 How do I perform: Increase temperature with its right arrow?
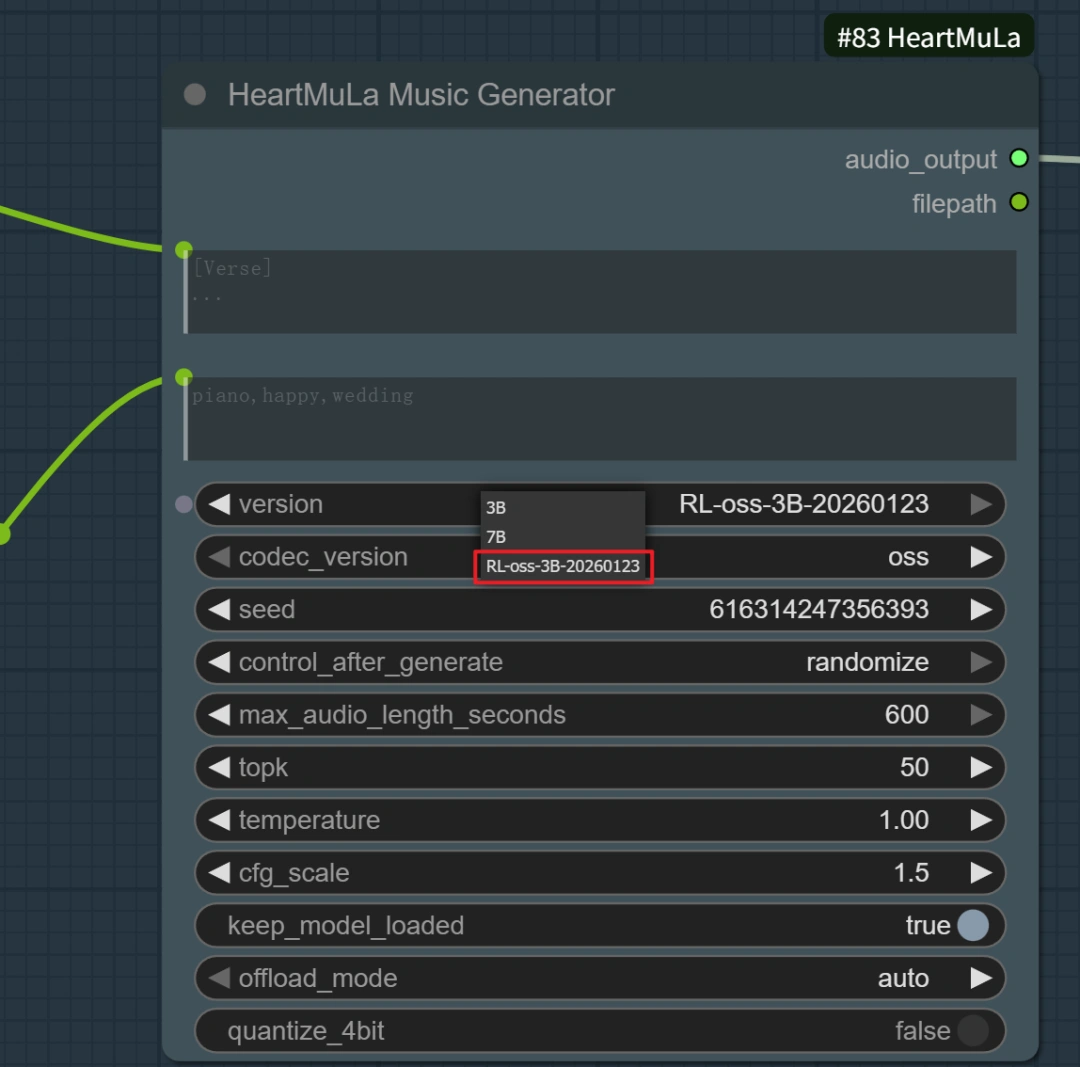pyautogui.click(x=980, y=820)
